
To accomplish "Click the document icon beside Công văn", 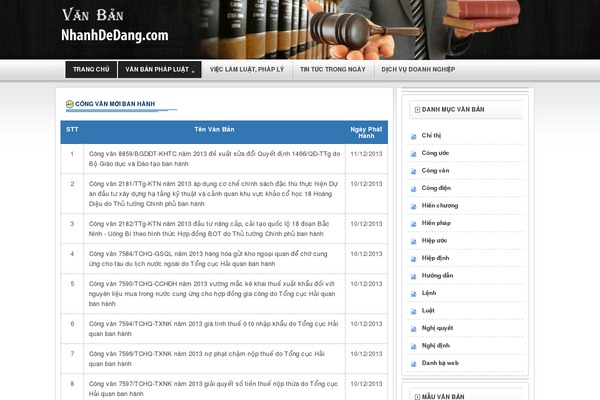I will 413,171.
